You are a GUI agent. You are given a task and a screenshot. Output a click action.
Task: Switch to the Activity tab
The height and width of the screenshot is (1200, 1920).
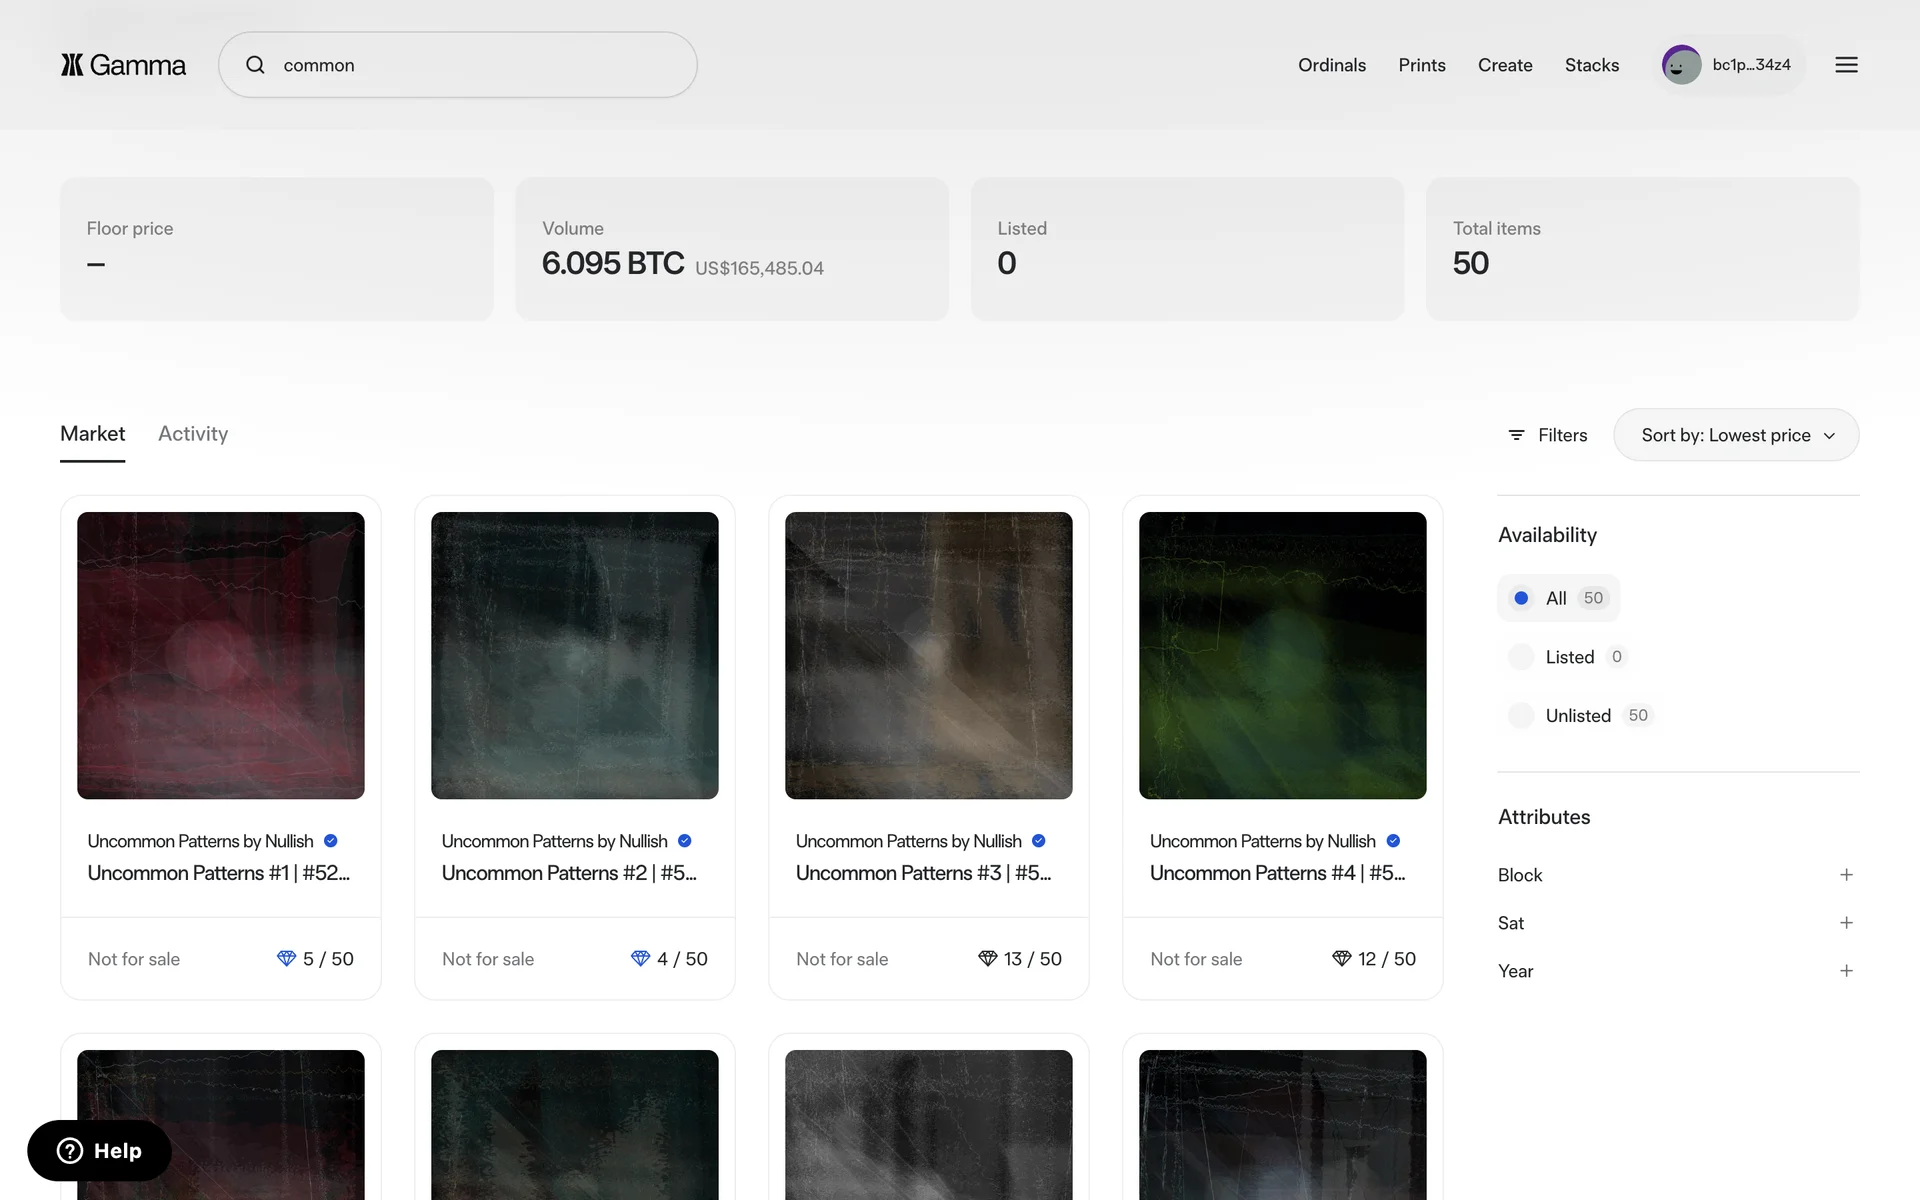[193, 434]
